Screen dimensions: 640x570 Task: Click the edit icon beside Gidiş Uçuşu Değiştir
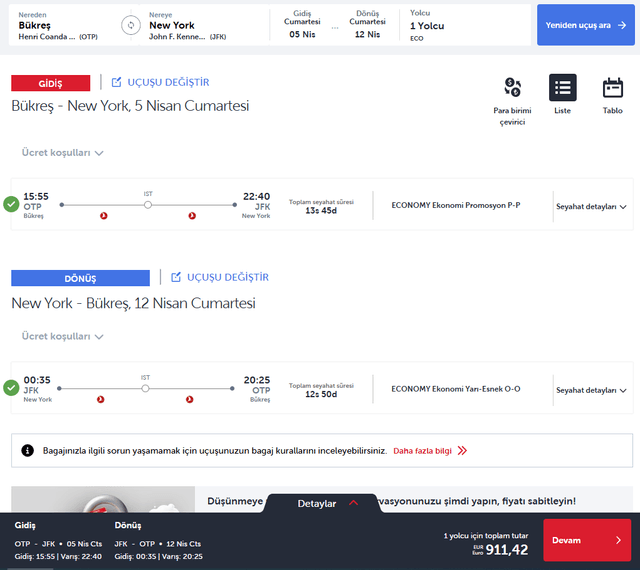pyautogui.click(x=116, y=82)
